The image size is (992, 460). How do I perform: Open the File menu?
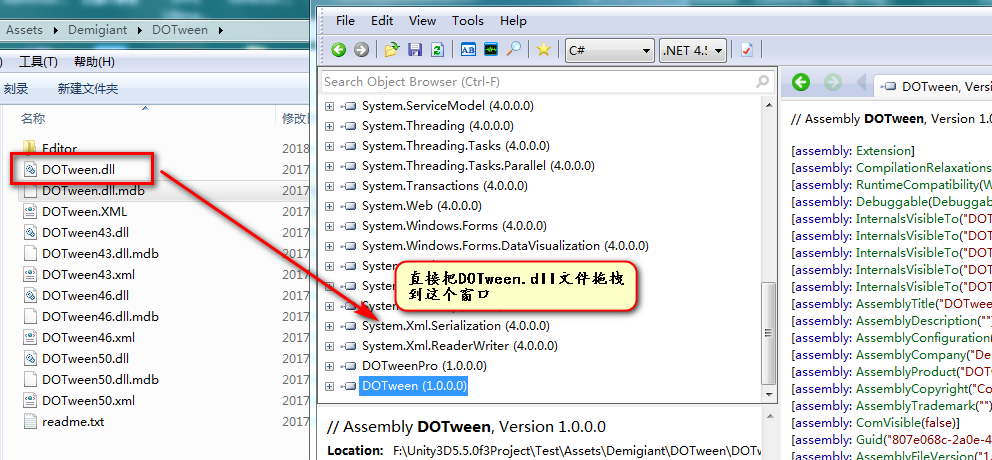pos(345,21)
